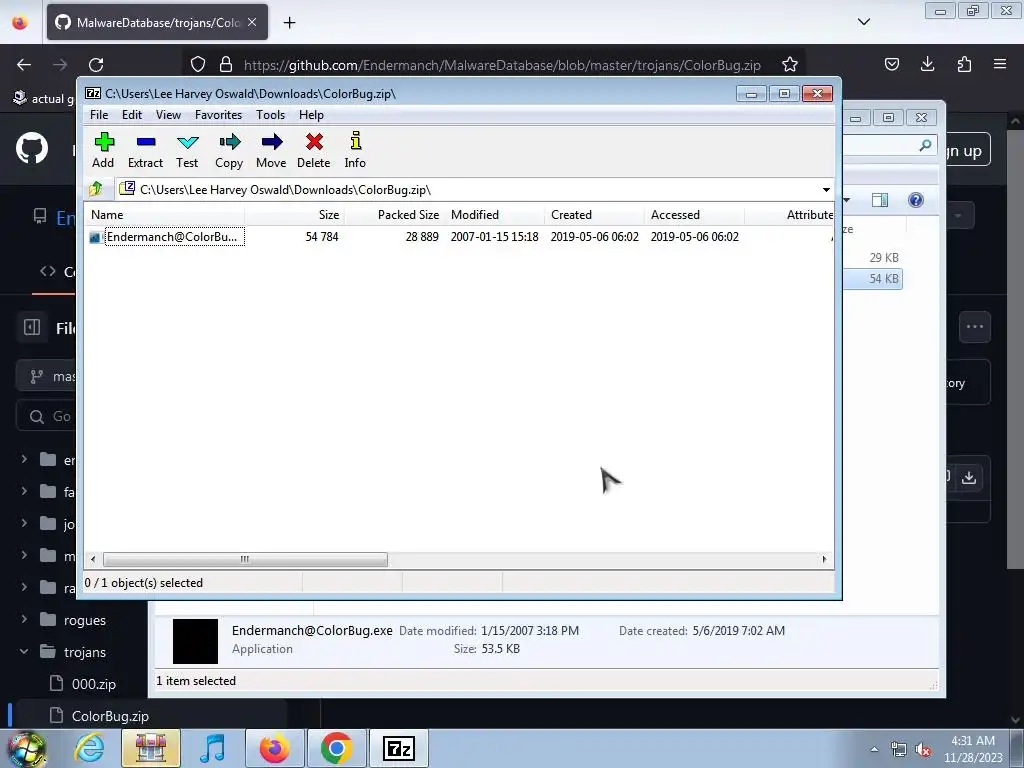1024x768 pixels.
Task: Sort by the Created column header
Action: coord(594,215)
